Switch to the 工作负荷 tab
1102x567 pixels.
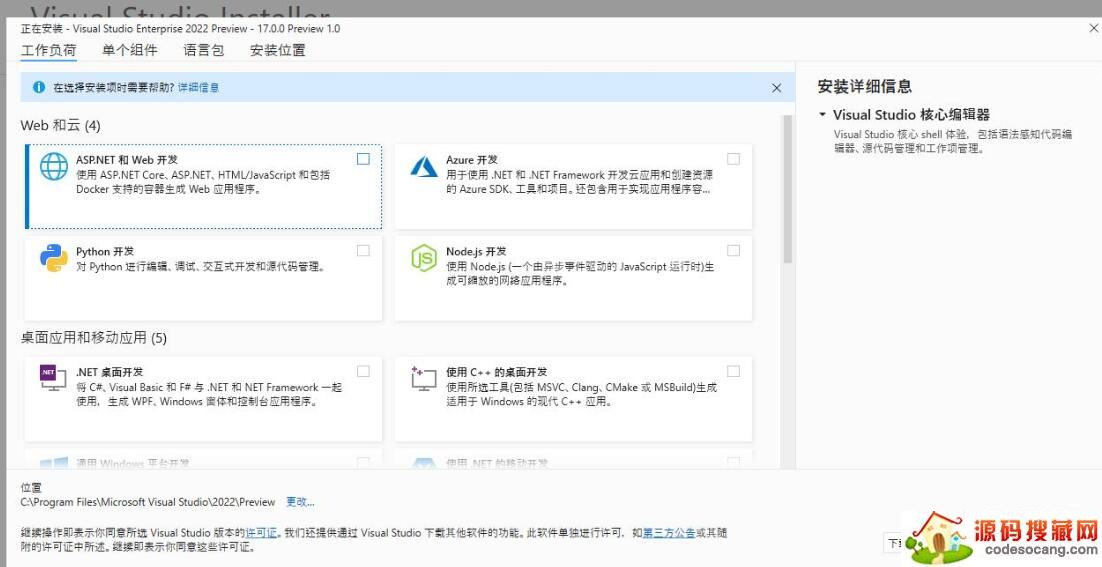pos(48,50)
